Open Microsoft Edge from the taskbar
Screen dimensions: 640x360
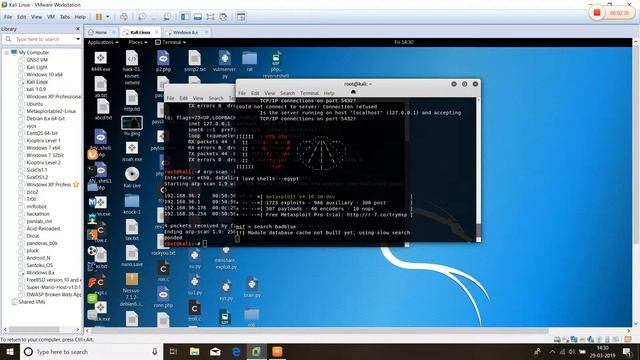[236, 351]
